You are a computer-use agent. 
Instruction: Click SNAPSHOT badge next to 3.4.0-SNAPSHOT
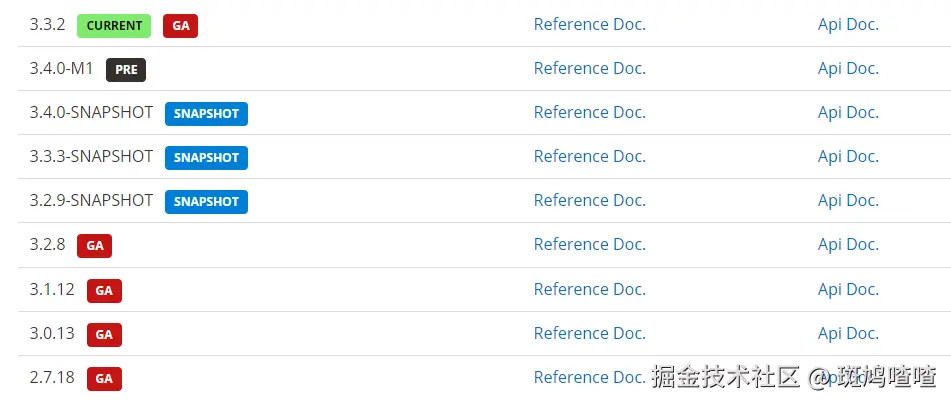point(206,114)
